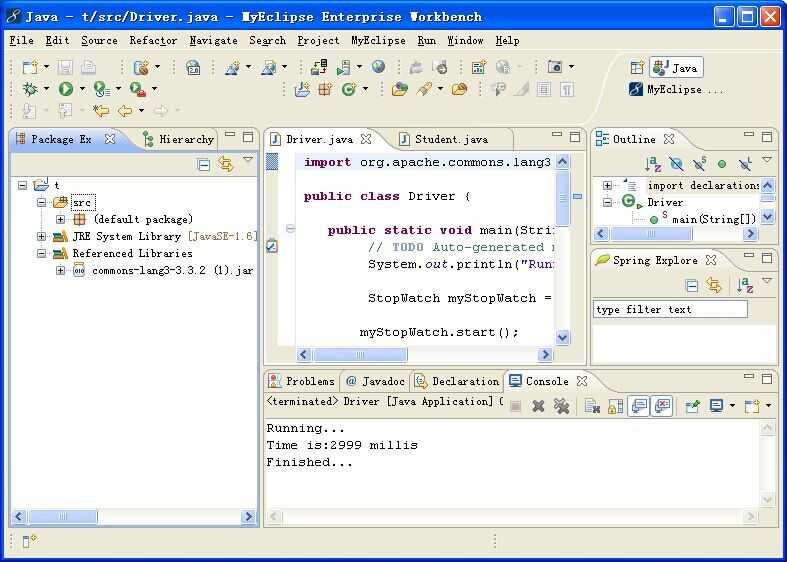
Task: Click the New Java Project icon
Action: click(302, 89)
